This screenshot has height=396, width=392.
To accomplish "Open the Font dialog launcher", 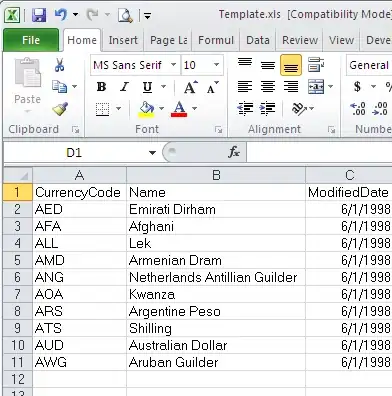I will click(219, 130).
